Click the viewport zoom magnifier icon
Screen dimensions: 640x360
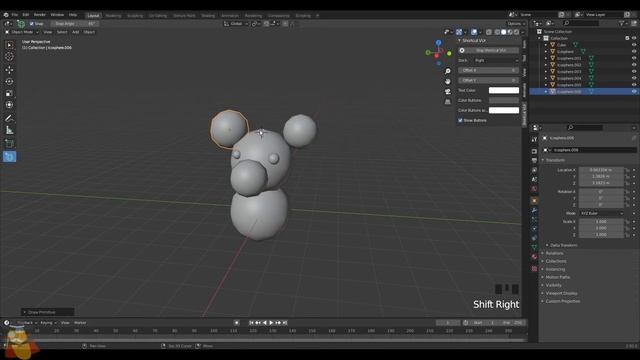pyautogui.click(x=448, y=71)
